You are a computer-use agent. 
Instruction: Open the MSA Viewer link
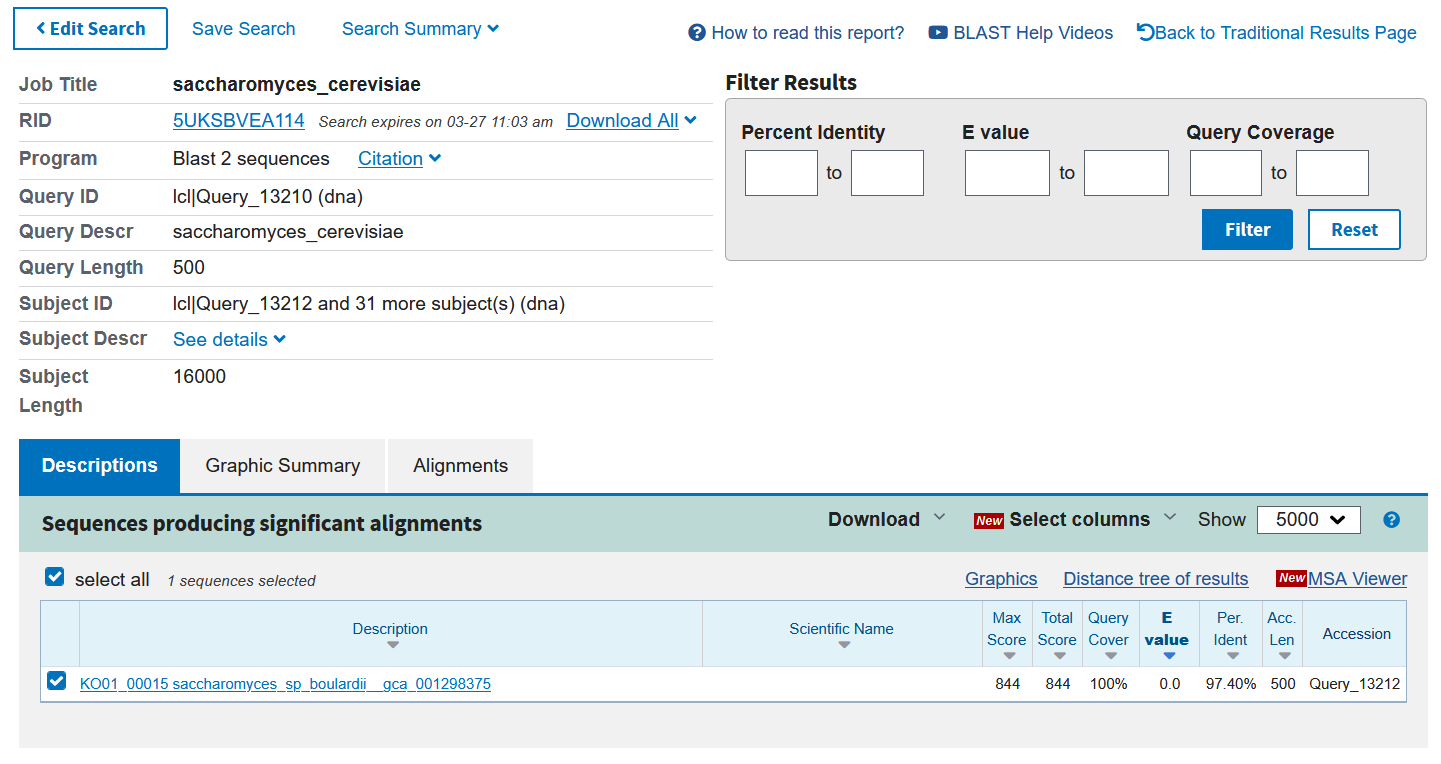click(x=1357, y=579)
